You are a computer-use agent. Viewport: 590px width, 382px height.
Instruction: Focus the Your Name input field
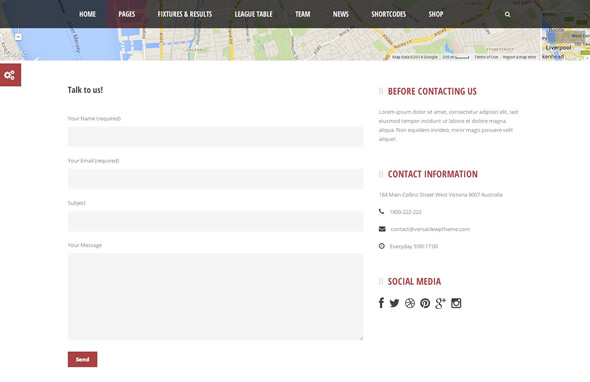pyautogui.click(x=216, y=136)
